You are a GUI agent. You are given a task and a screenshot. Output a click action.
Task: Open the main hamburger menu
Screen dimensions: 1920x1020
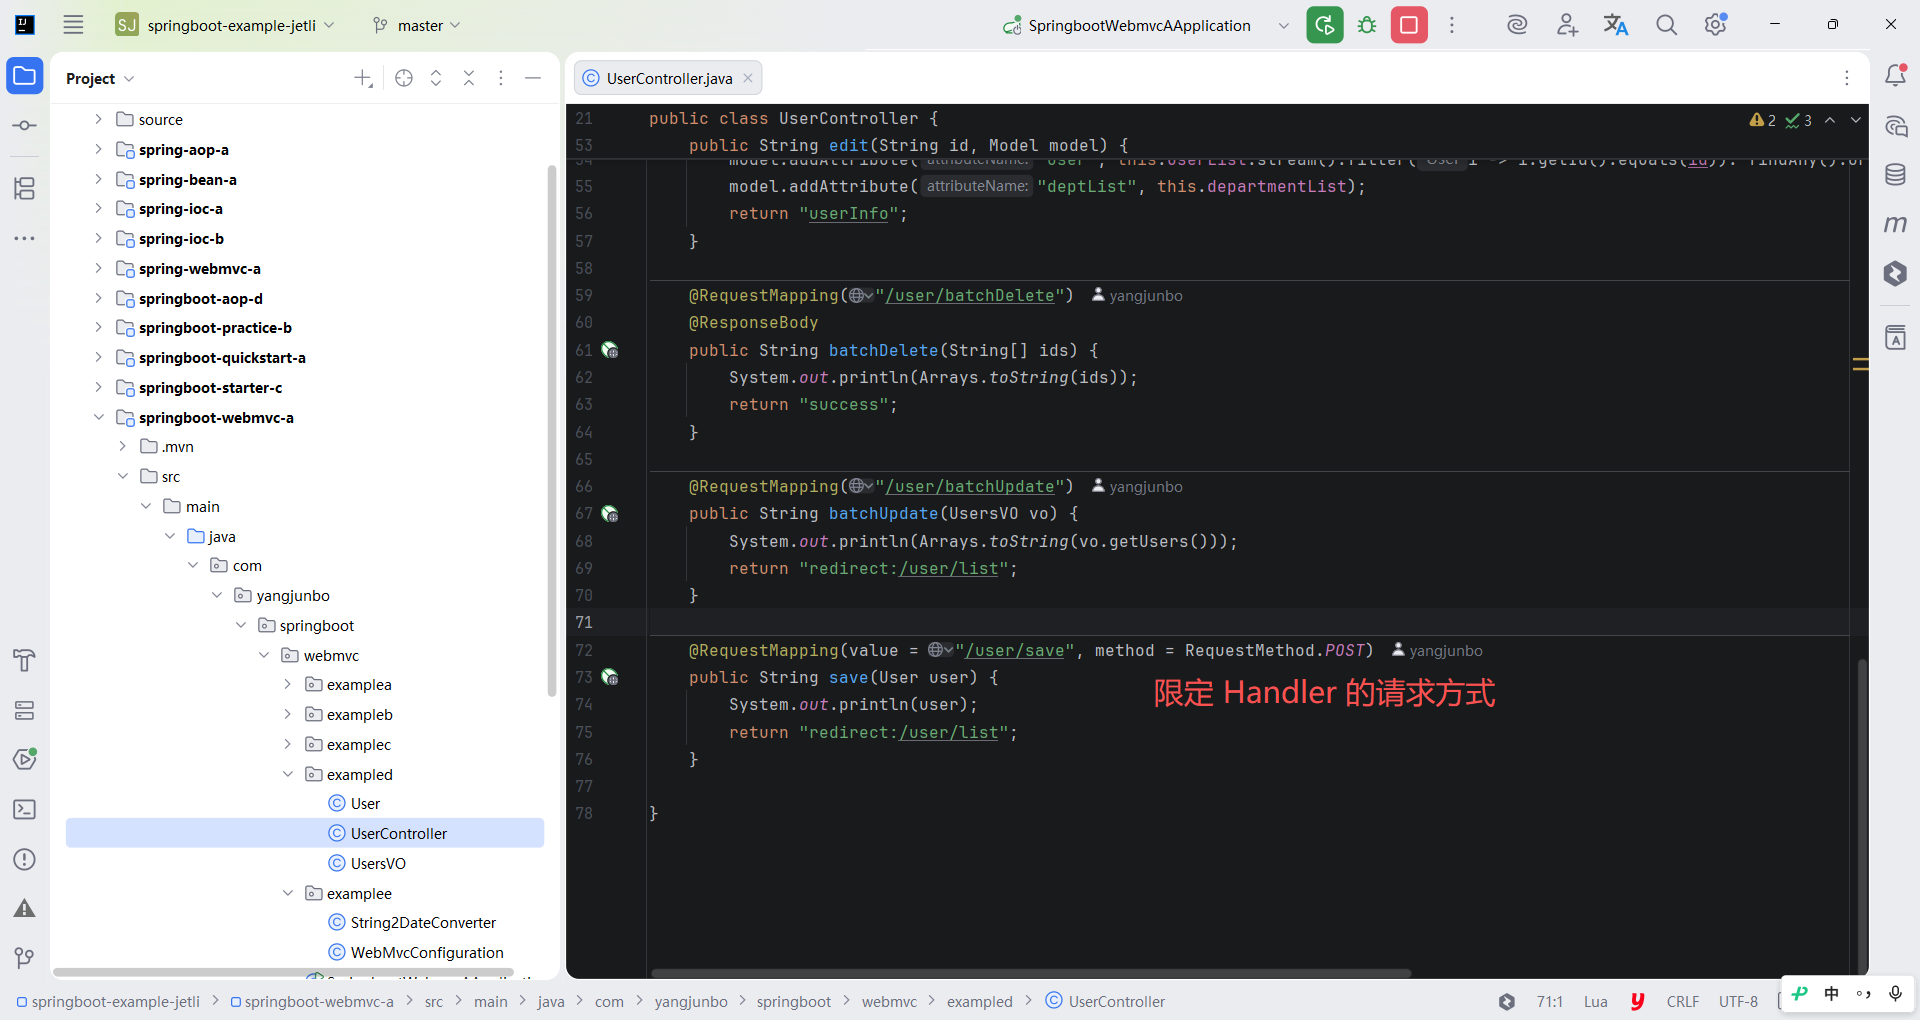point(73,25)
